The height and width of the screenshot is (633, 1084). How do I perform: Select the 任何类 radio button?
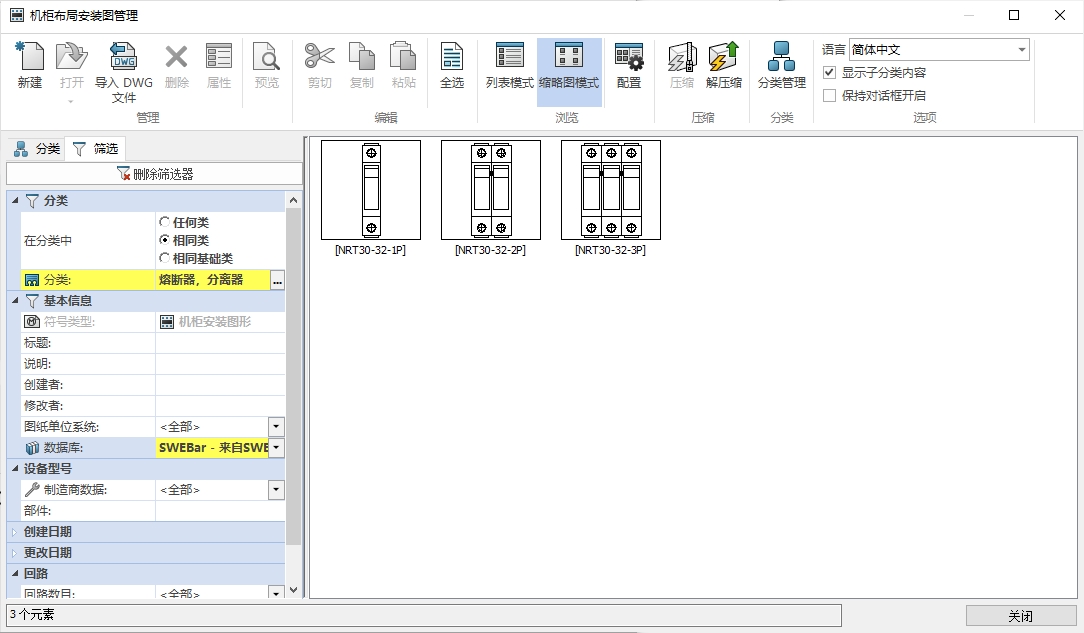(165, 222)
